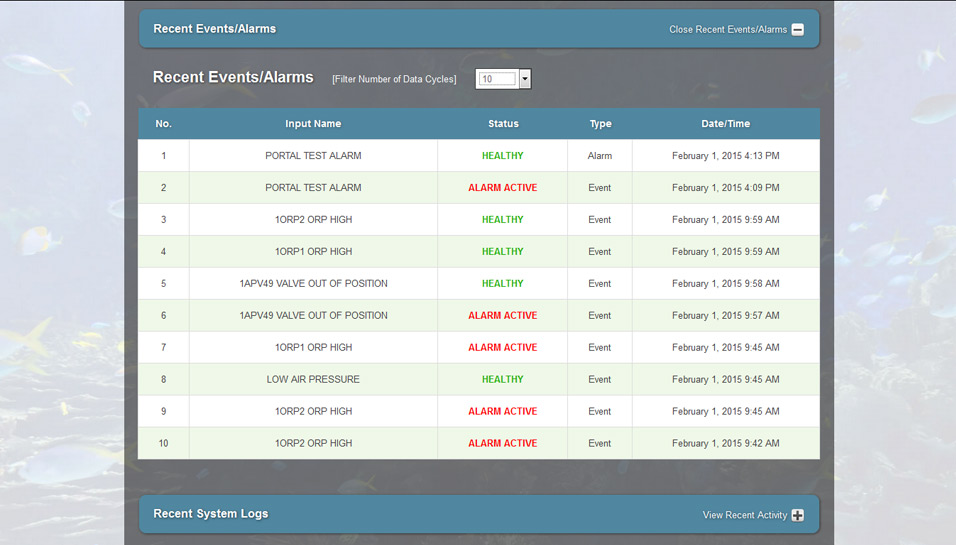Click HEALTHY status in row 1

(502, 155)
